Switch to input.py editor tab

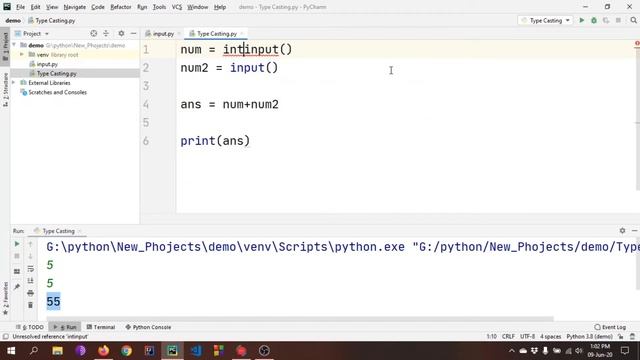(163, 33)
